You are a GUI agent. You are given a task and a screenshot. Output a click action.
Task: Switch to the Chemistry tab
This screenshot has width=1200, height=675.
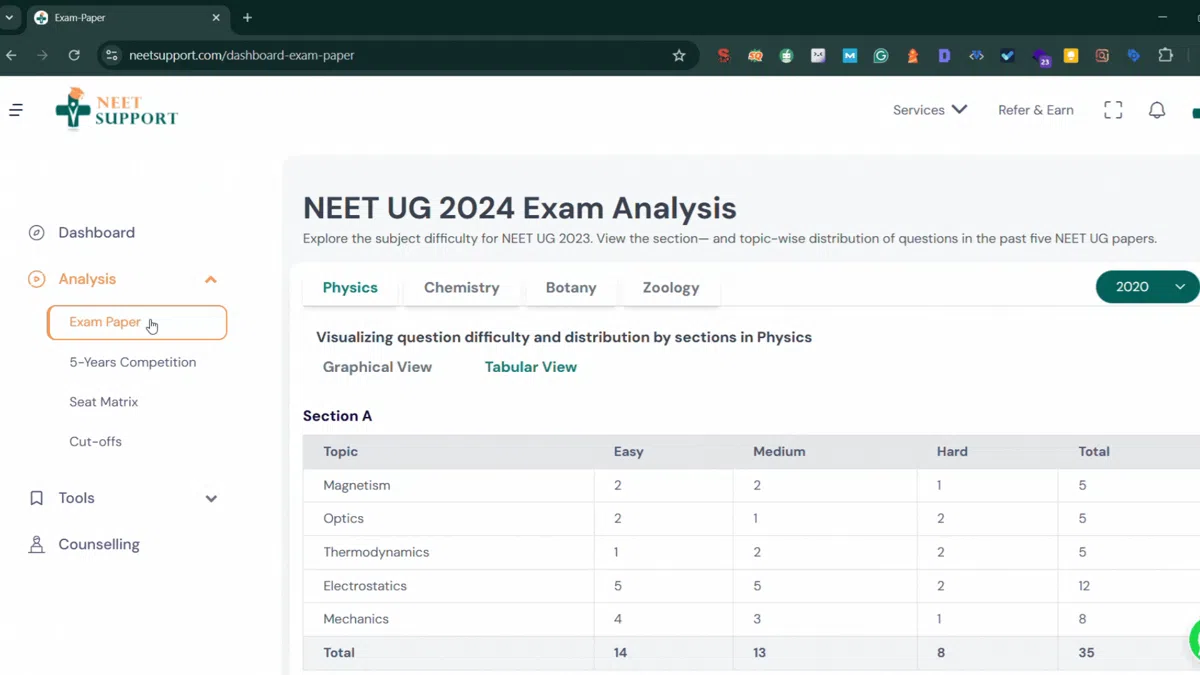[461, 288]
